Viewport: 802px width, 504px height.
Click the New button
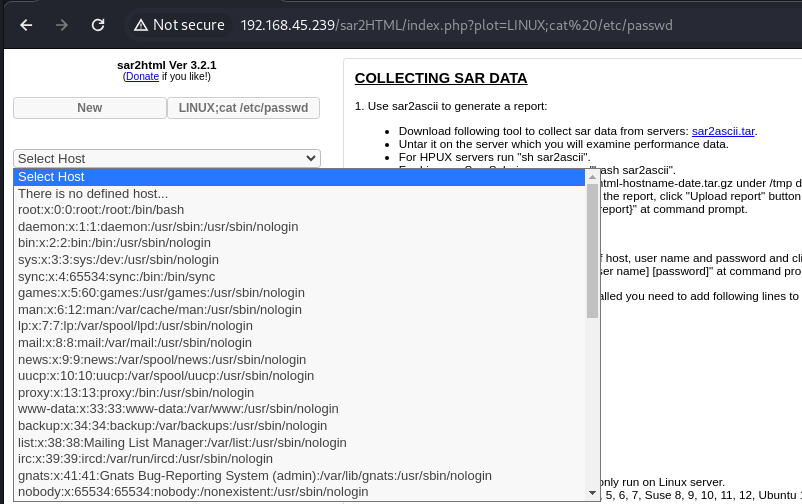90,108
